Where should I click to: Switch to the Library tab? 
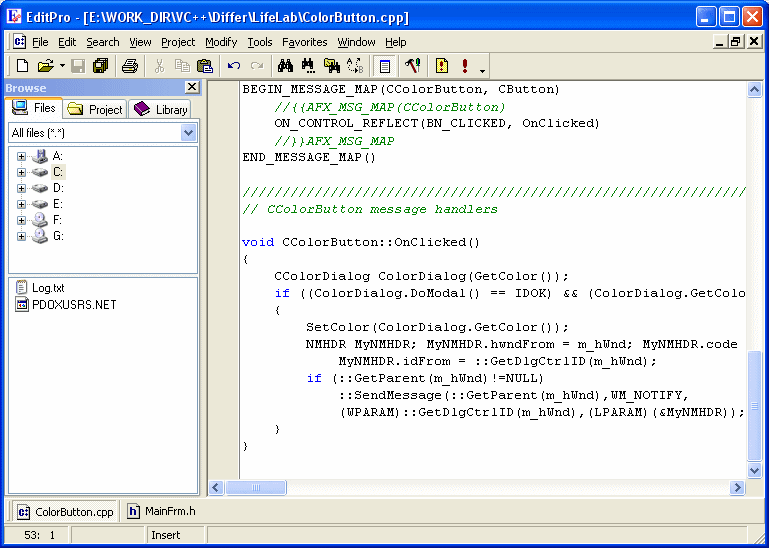tap(161, 109)
